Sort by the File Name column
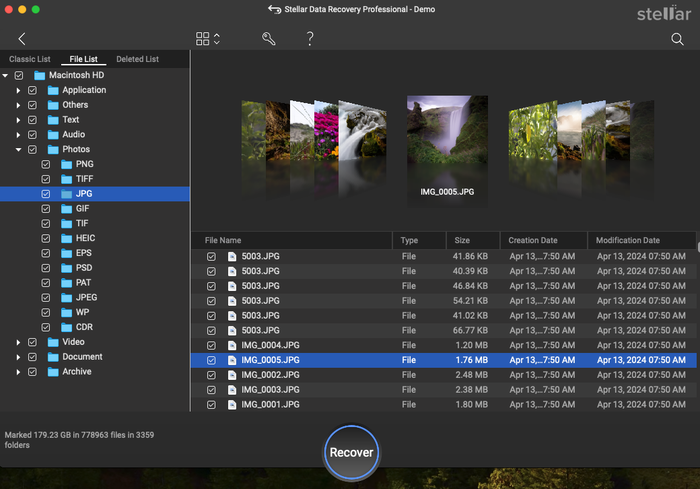The width and height of the screenshot is (700, 489). (x=292, y=240)
